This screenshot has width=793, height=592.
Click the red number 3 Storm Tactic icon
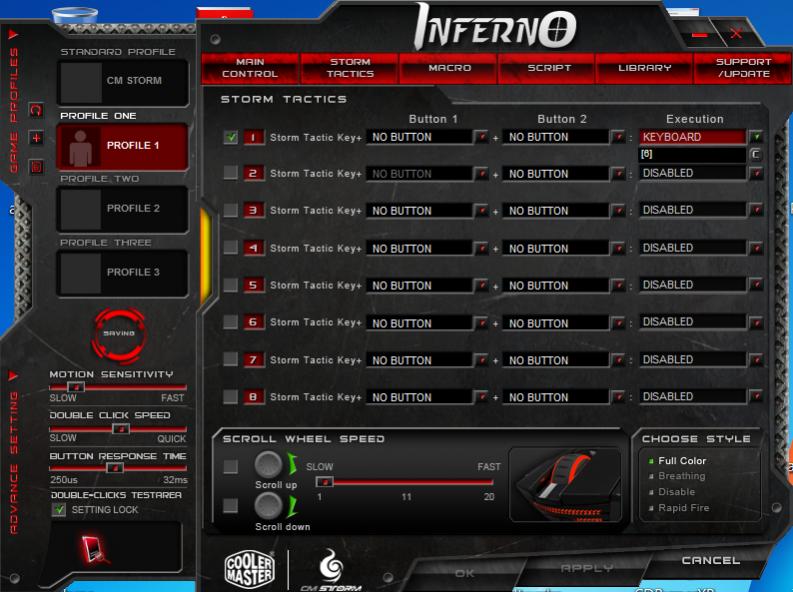tap(254, 210)
